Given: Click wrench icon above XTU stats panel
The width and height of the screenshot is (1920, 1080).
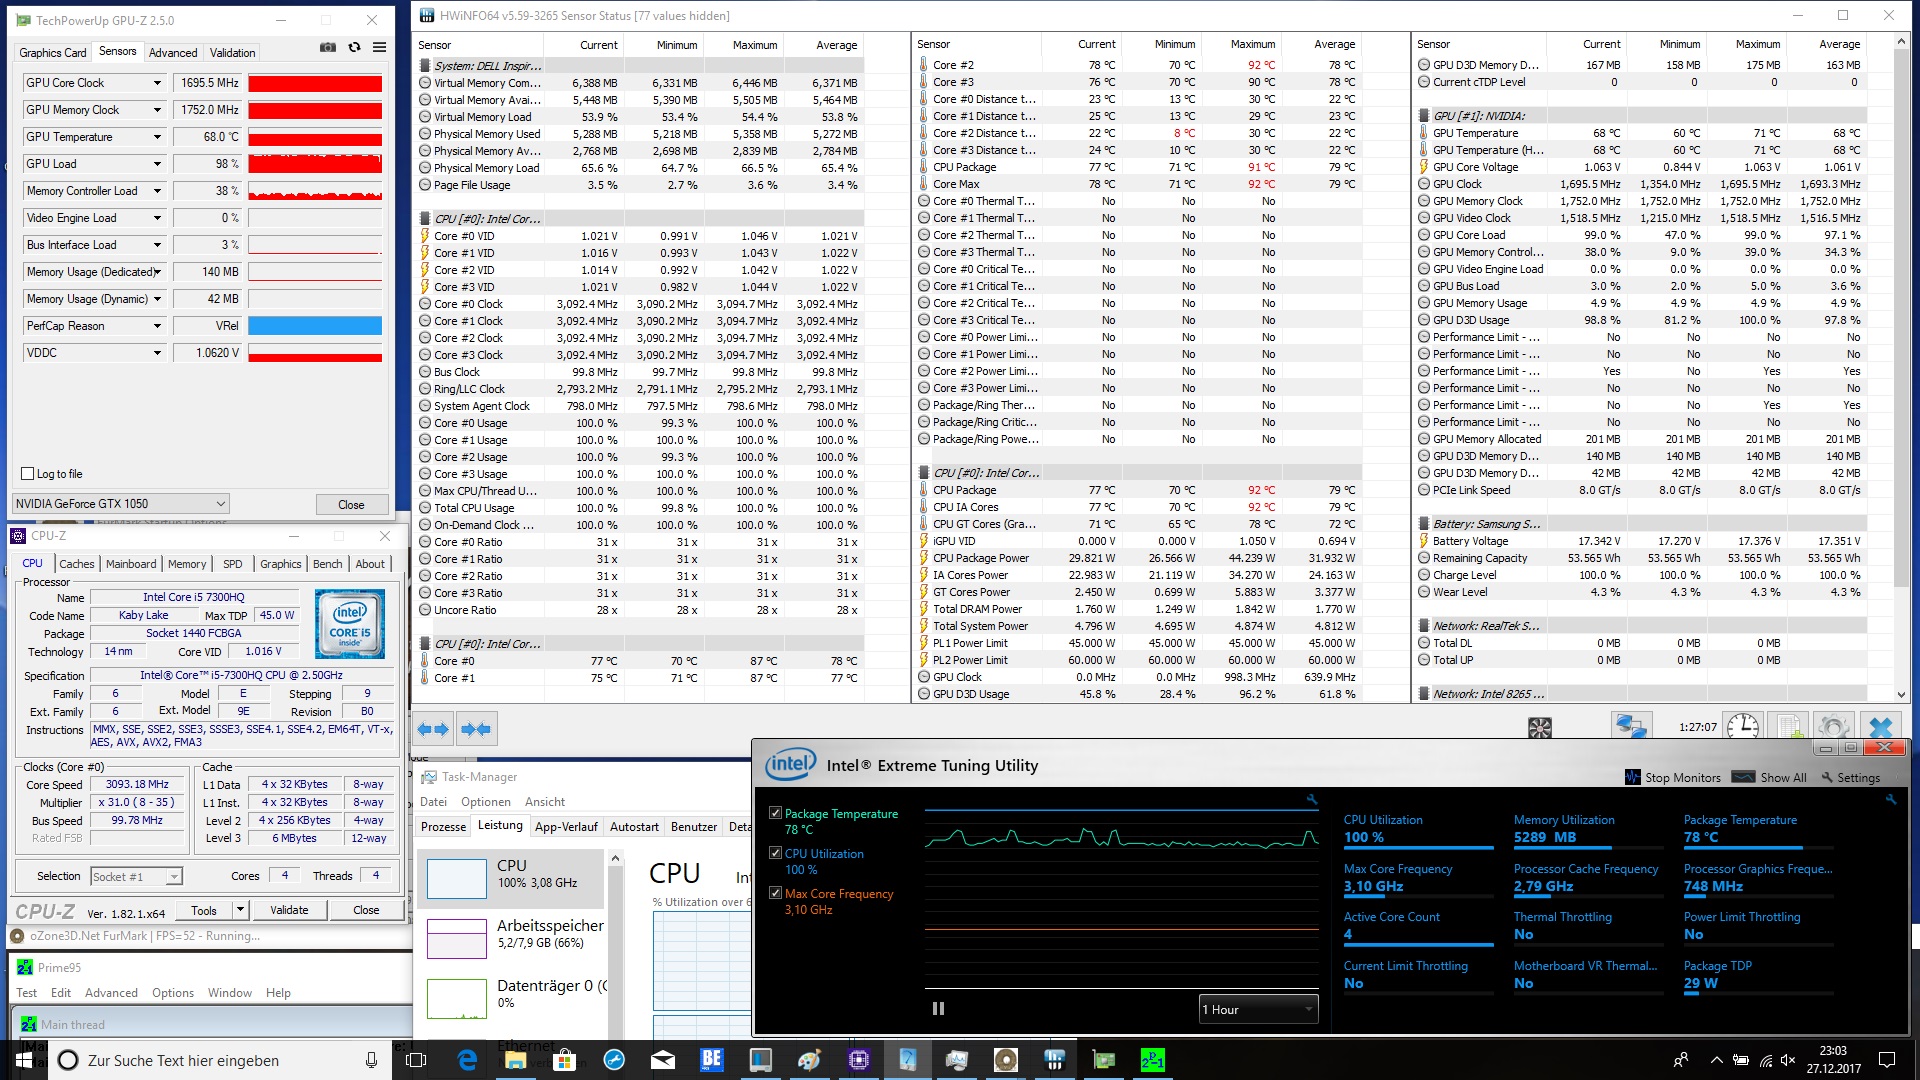Looking at the screenshot, I should [1891, 799].
